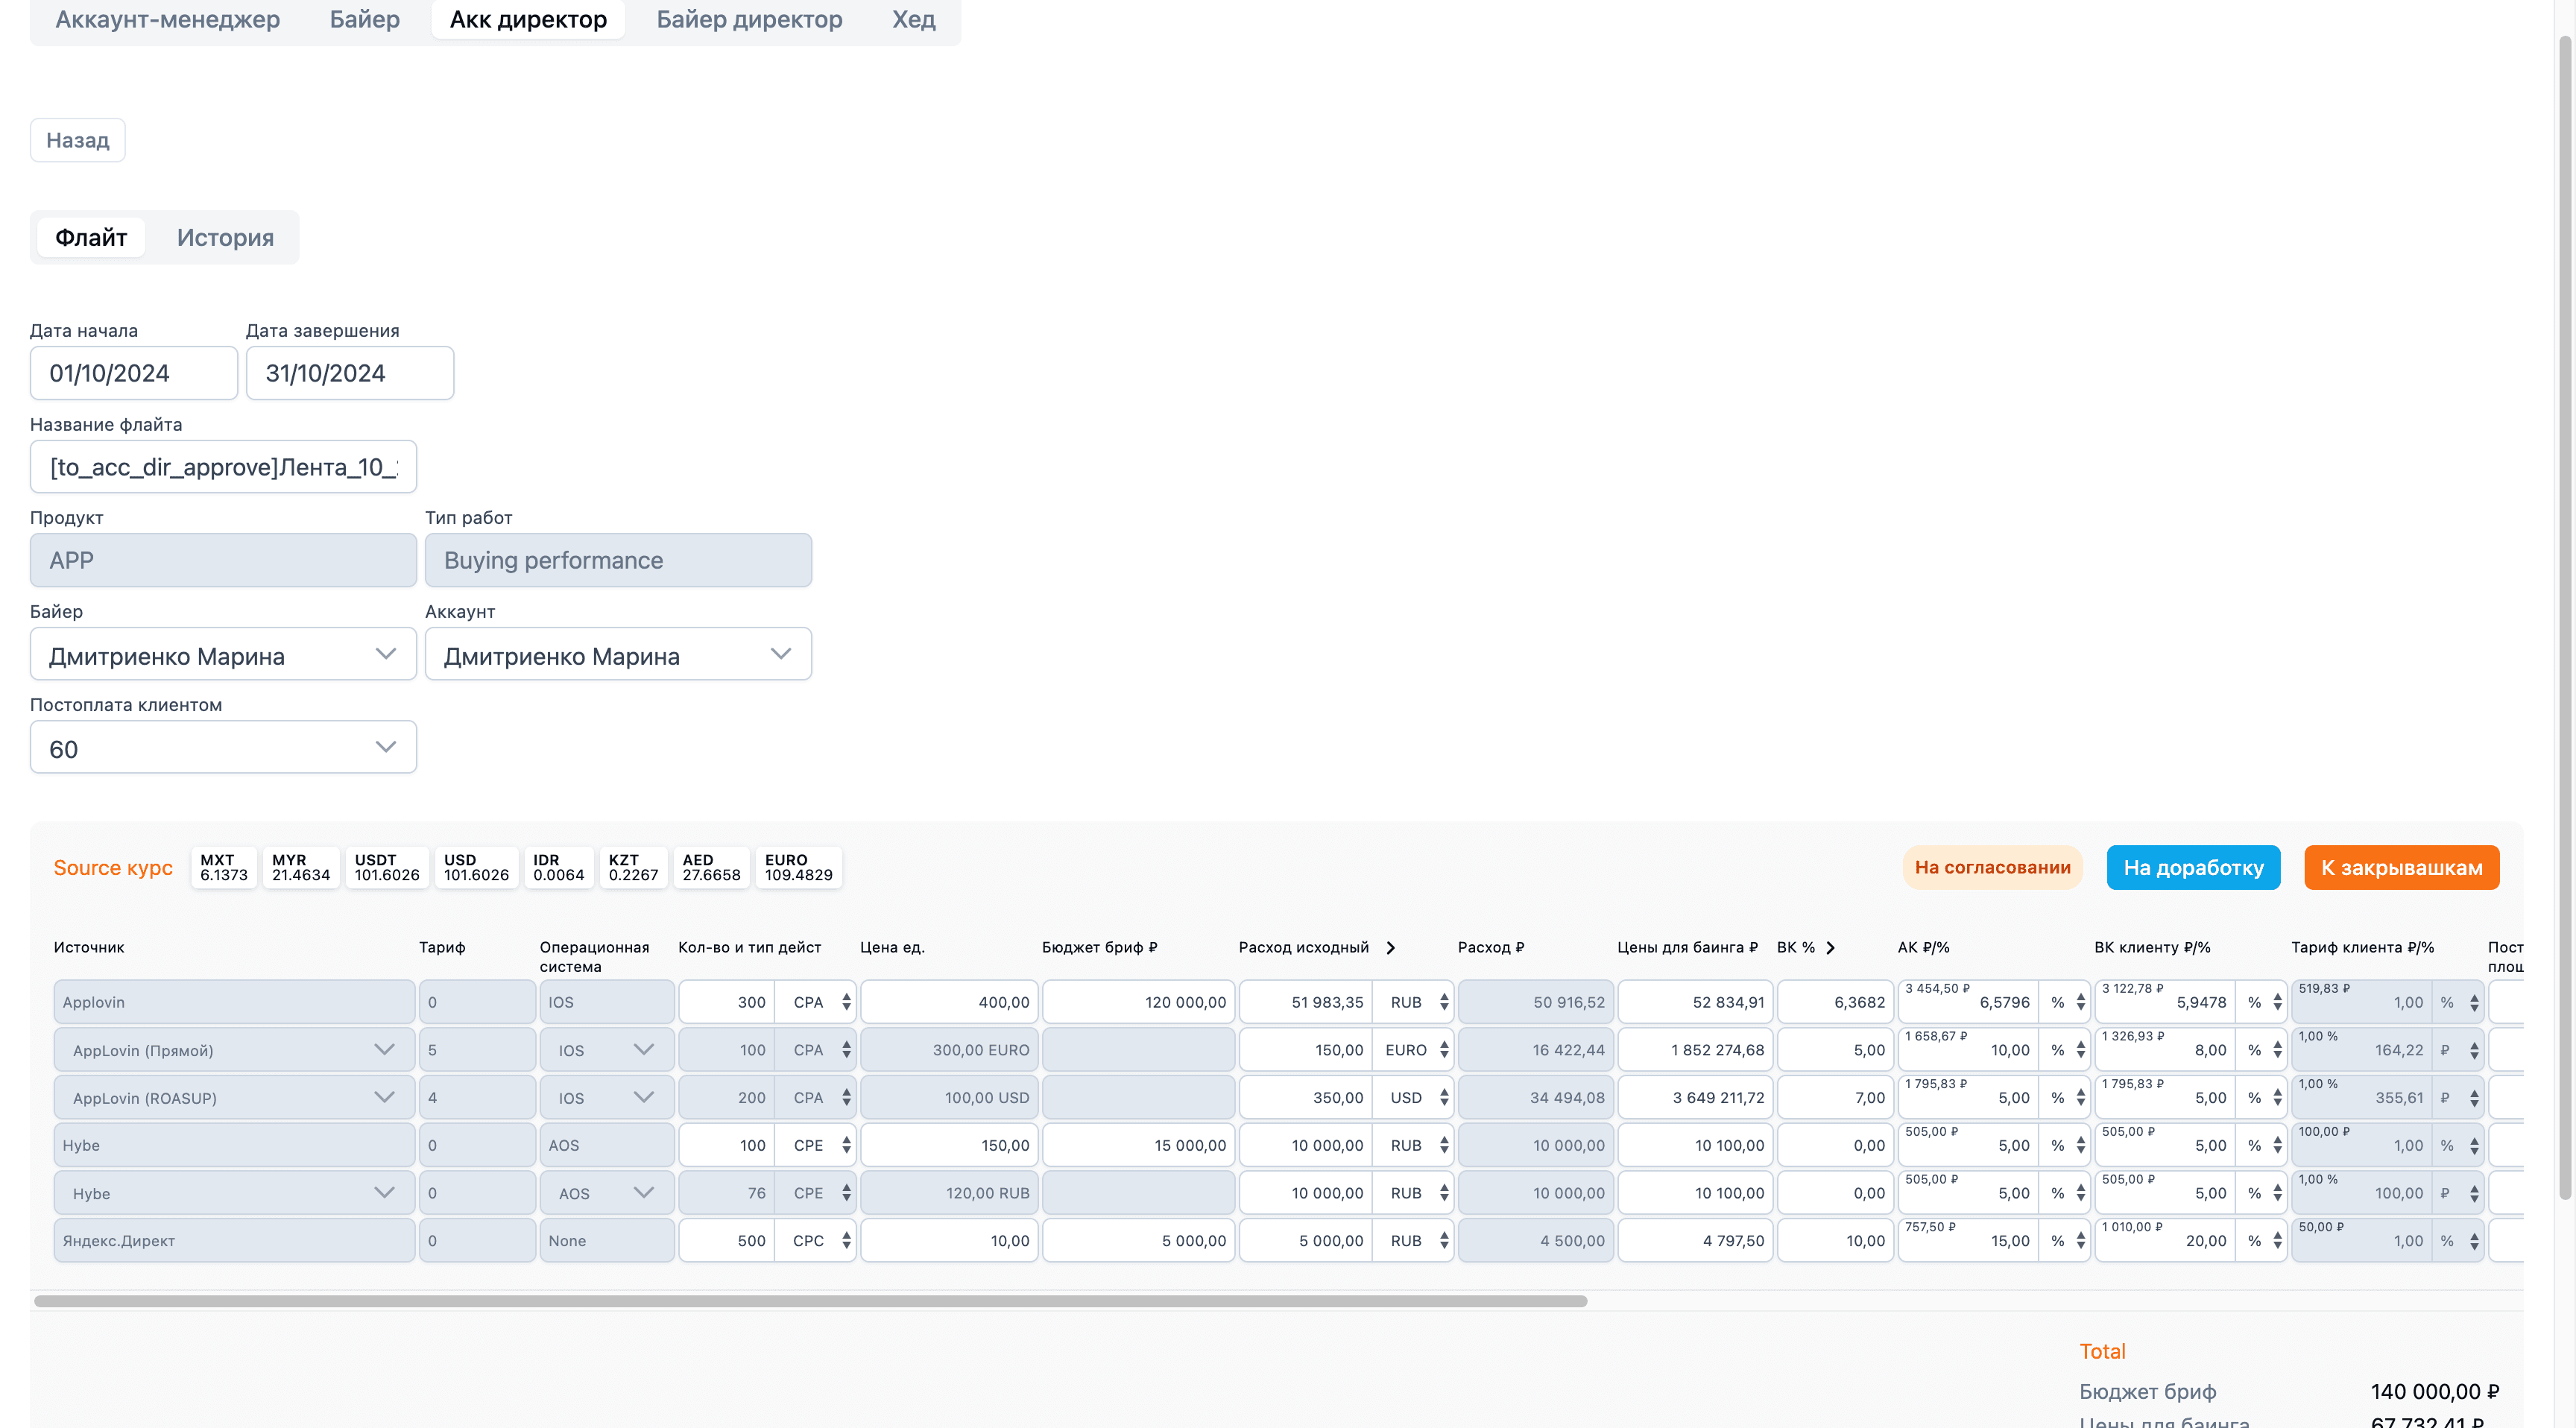Click the Название флайта input field

(x=223, y=467)
